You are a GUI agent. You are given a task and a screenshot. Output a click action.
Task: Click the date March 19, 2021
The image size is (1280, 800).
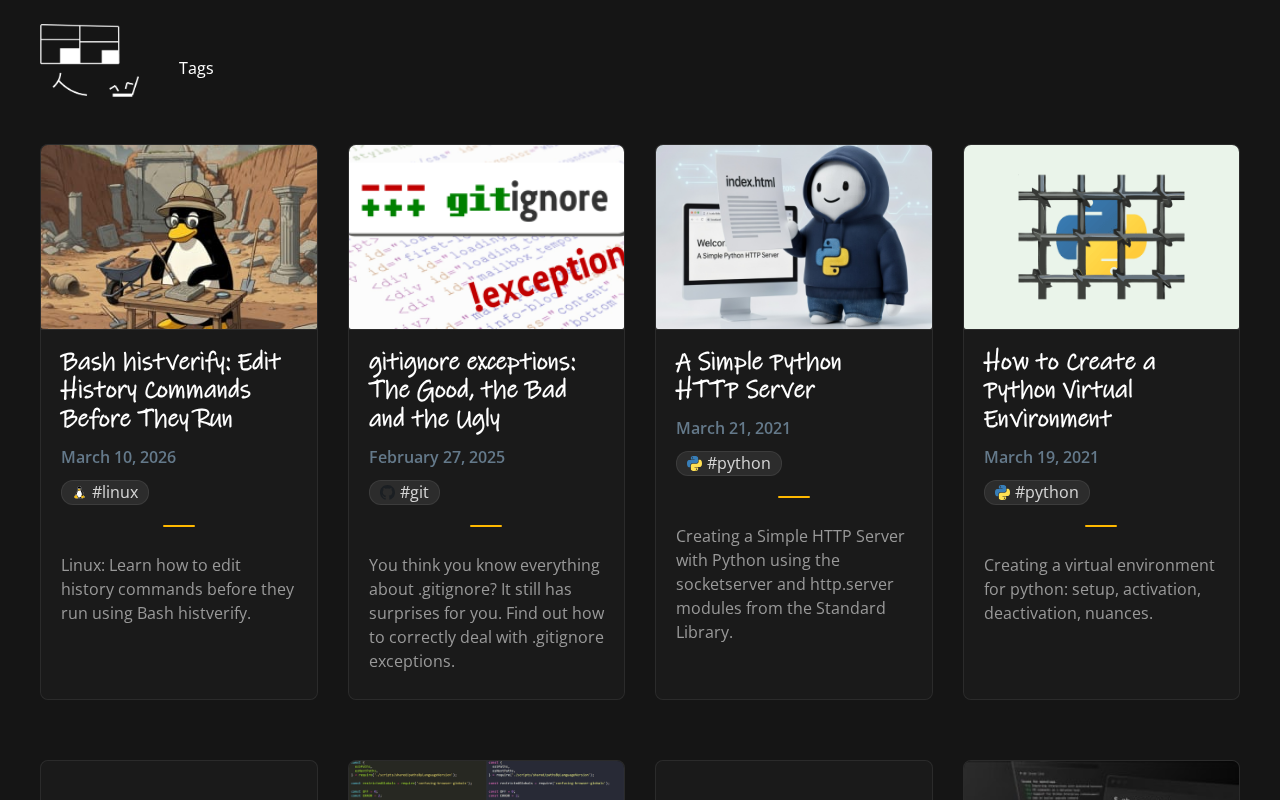point(1041,457)
